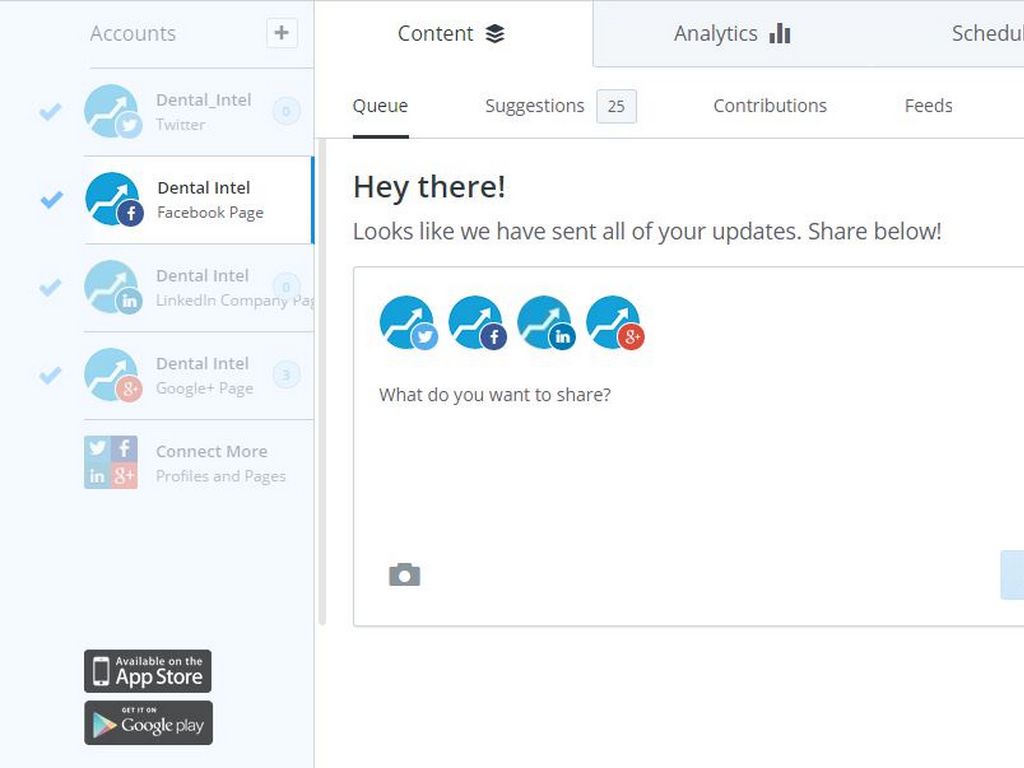Switch to the Suggestions sub-tab

(x=535, y=106)
